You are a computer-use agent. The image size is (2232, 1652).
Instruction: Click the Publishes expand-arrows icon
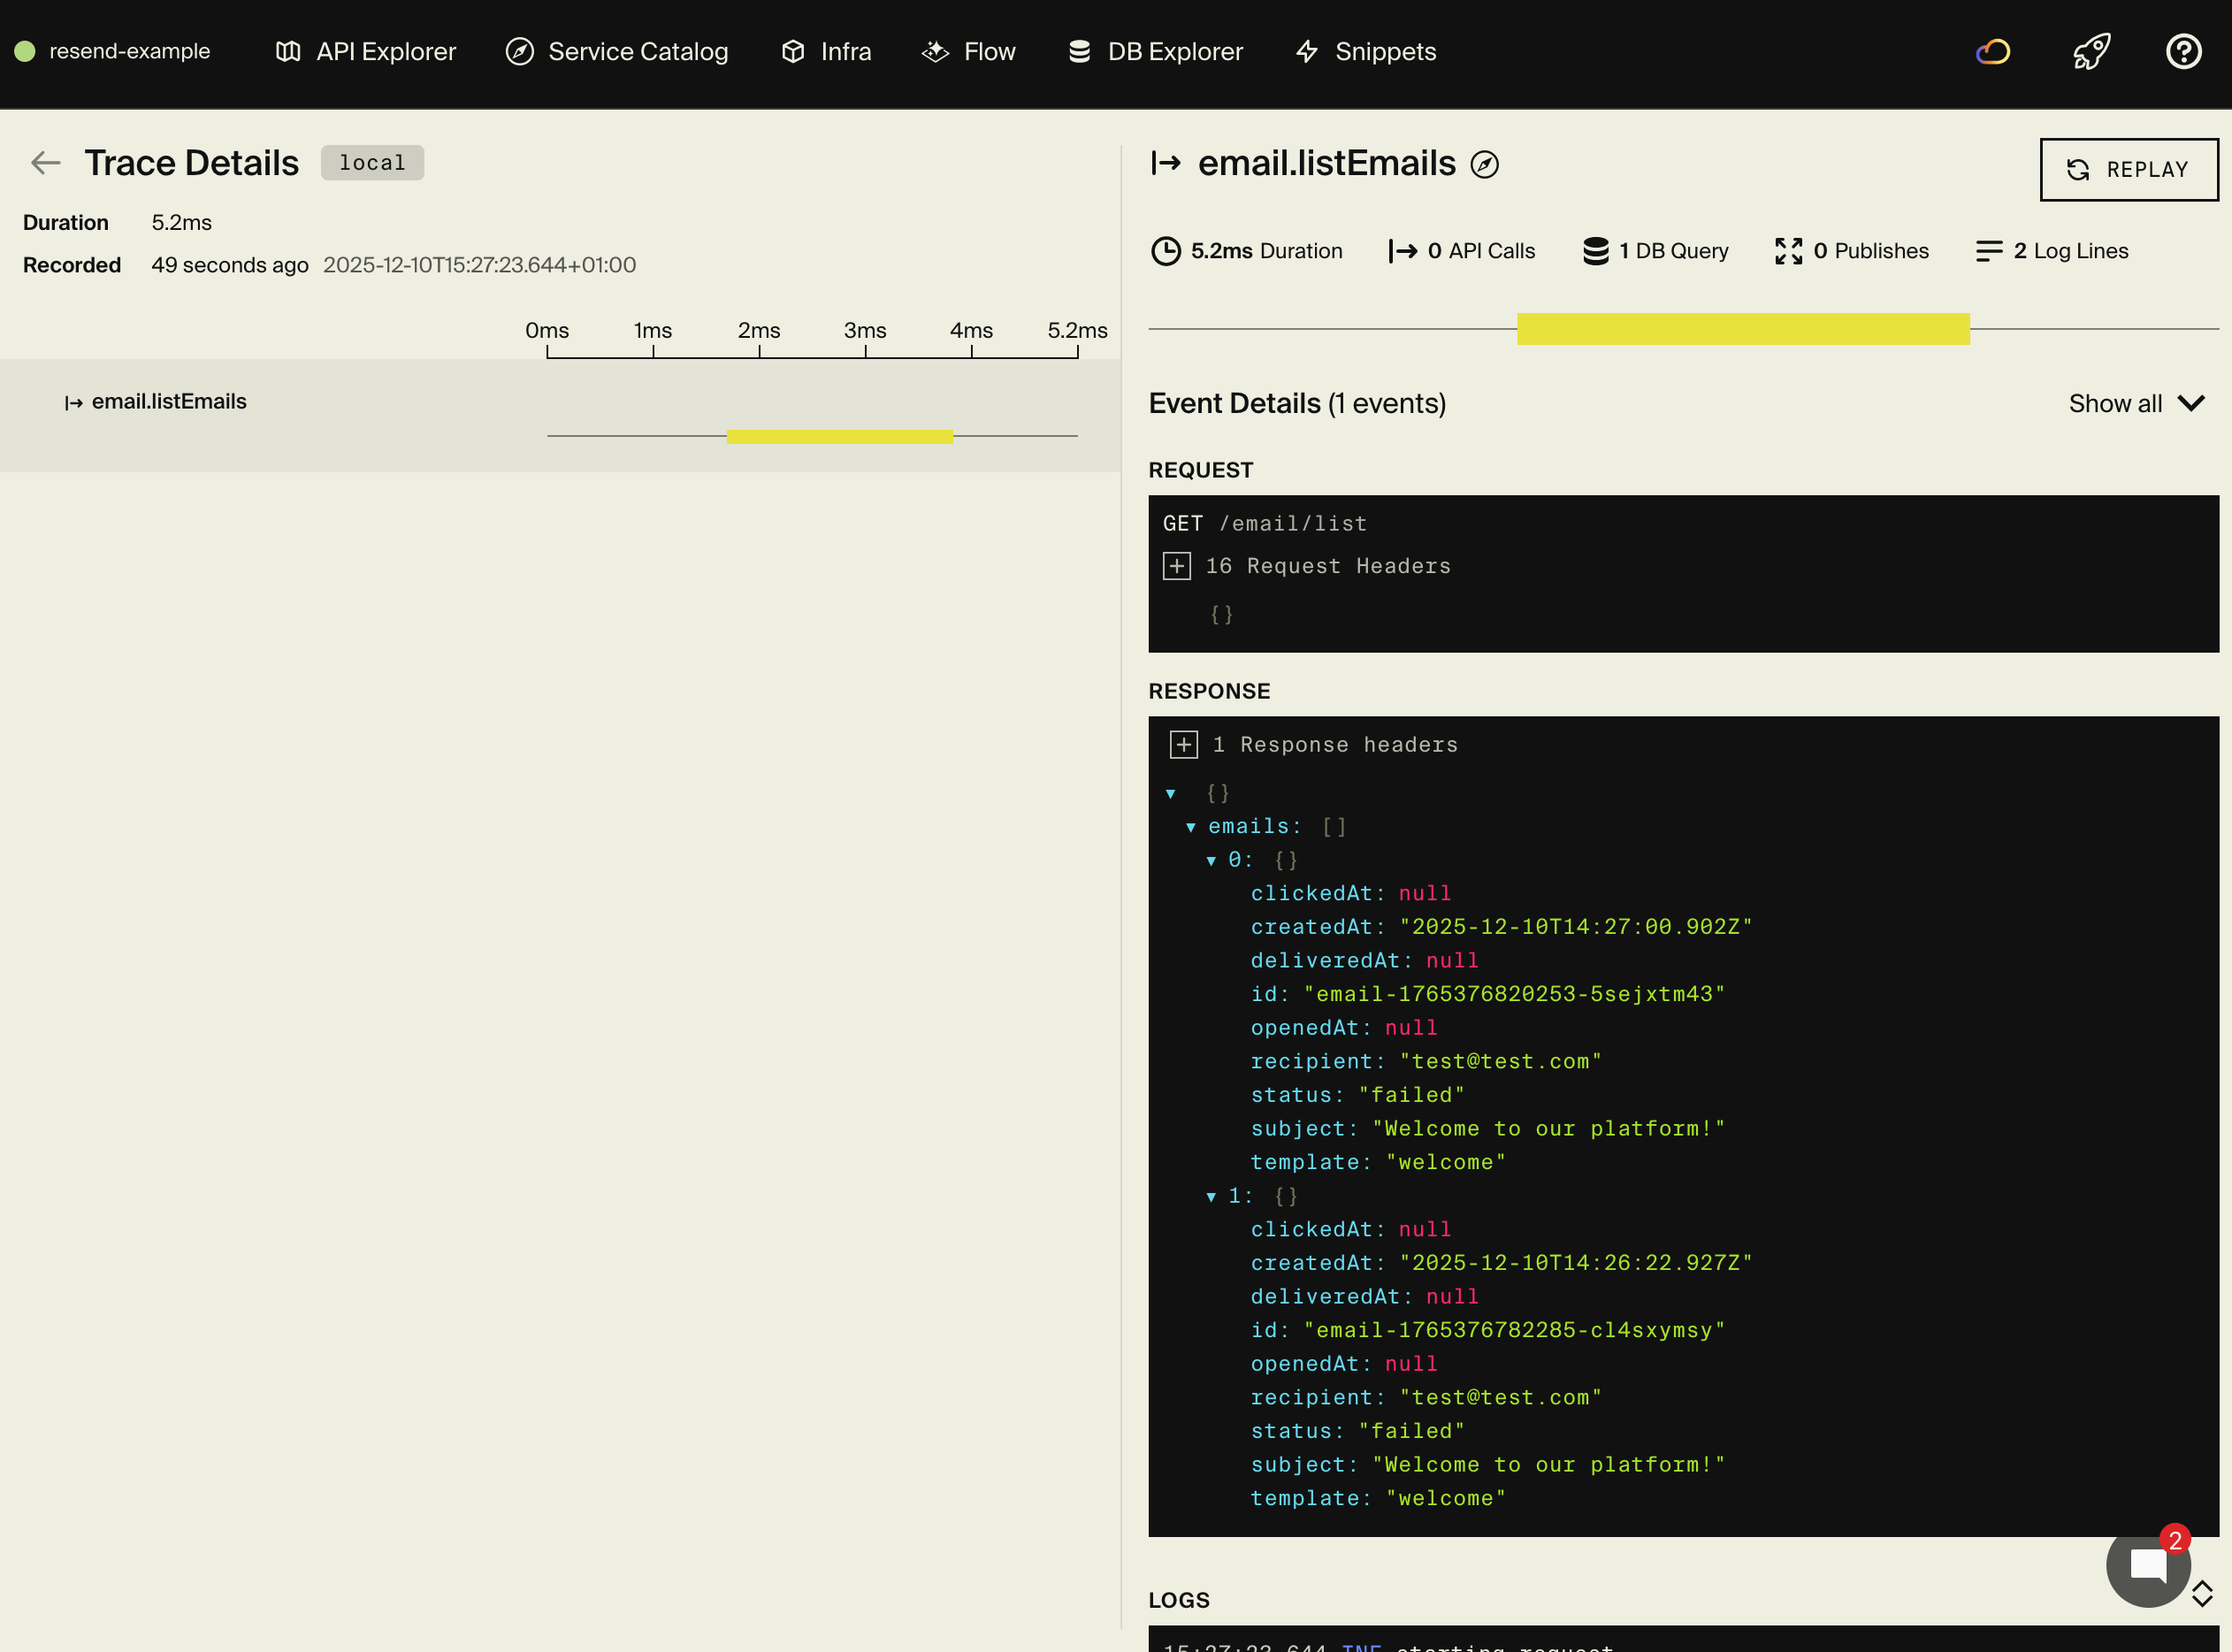click(1788, 251)
